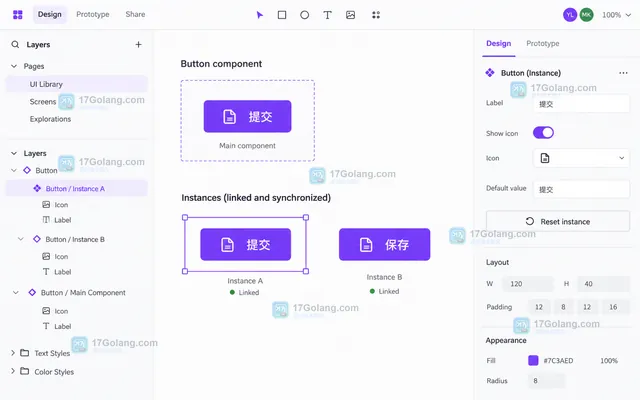Click the bottom-right selection handle of Instance A
Image resolution: width=640 pixels, height=400 pixels.
[x=306, y=271]
